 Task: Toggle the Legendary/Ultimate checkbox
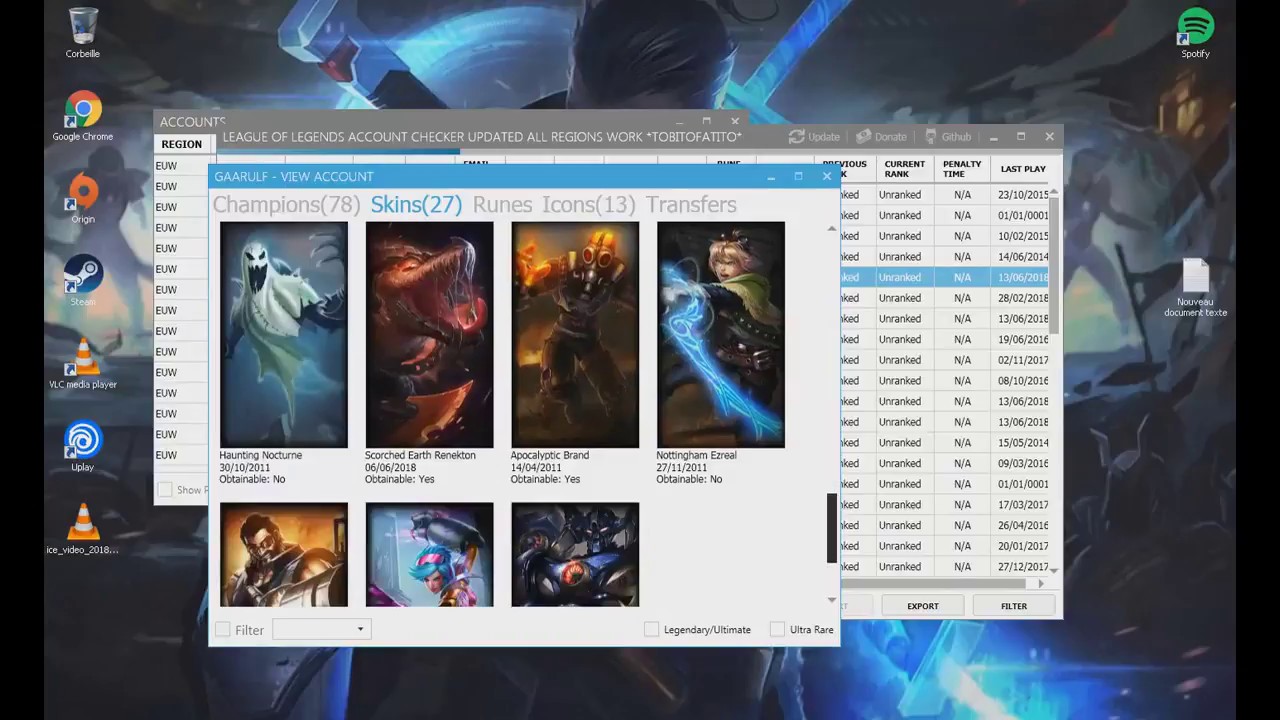(x=652, y=629)
